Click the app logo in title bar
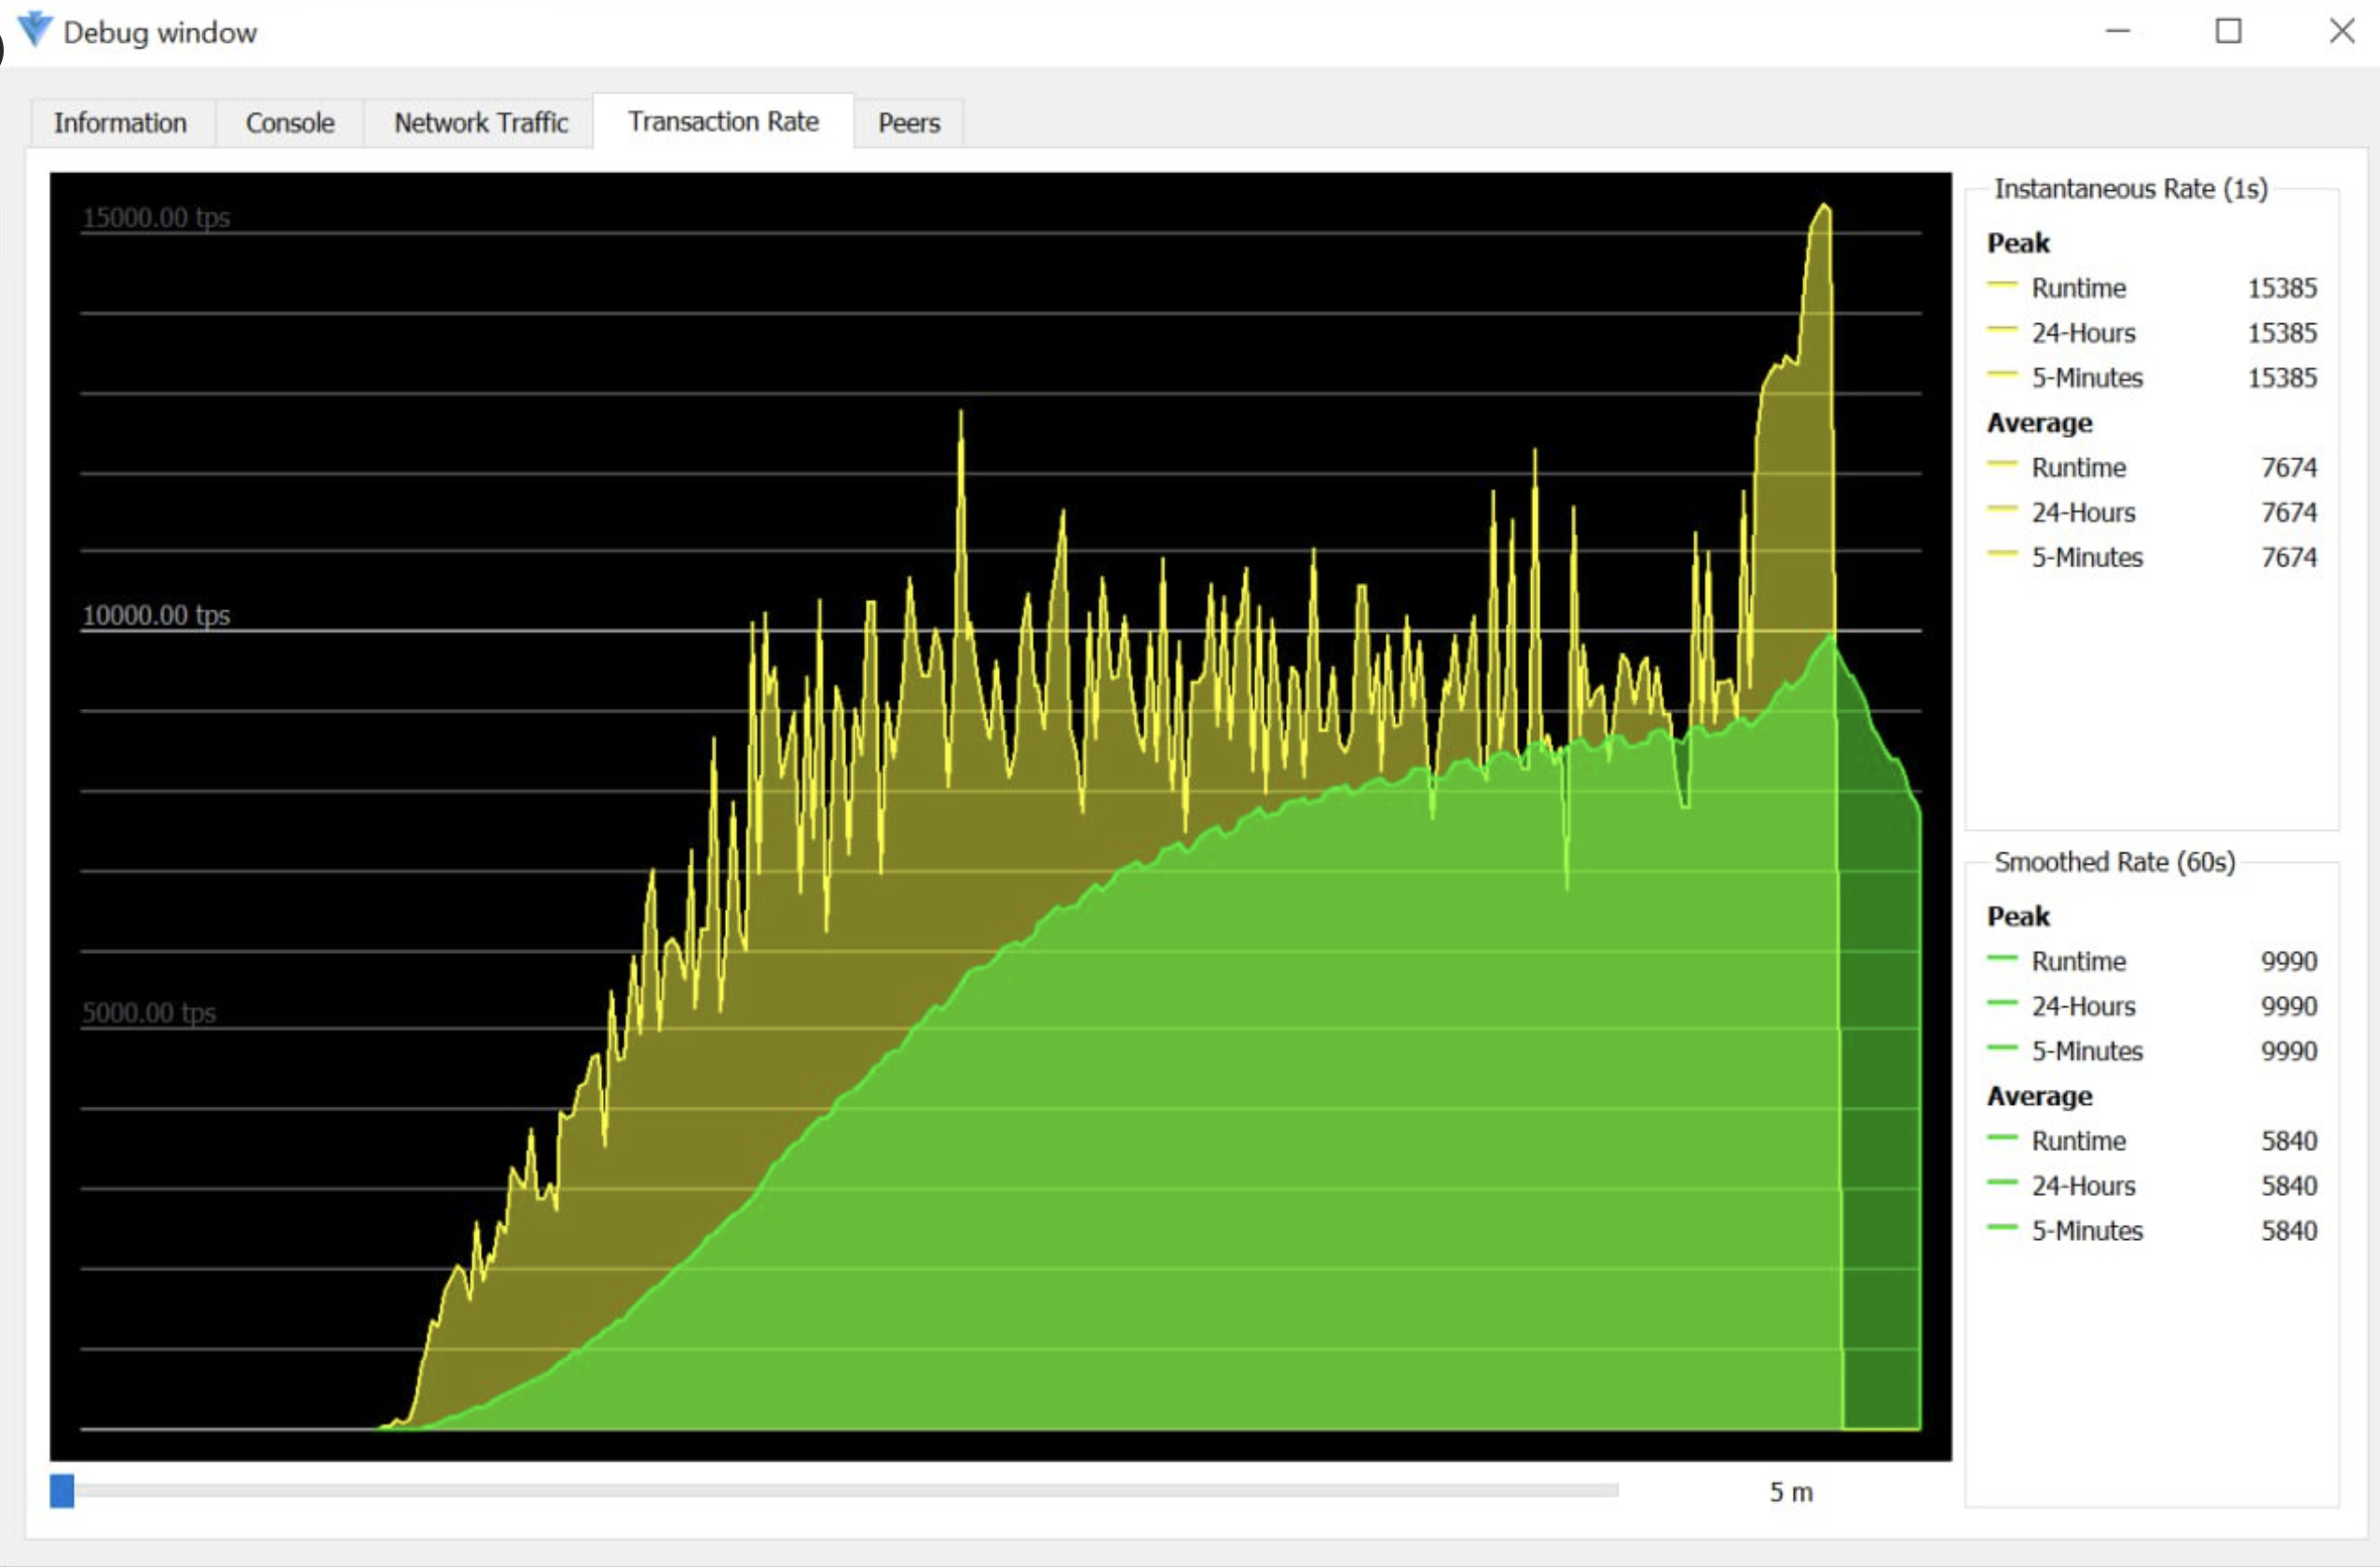Image resolution: width=2380 pixels, height=1567 pixels. point(34,29)
